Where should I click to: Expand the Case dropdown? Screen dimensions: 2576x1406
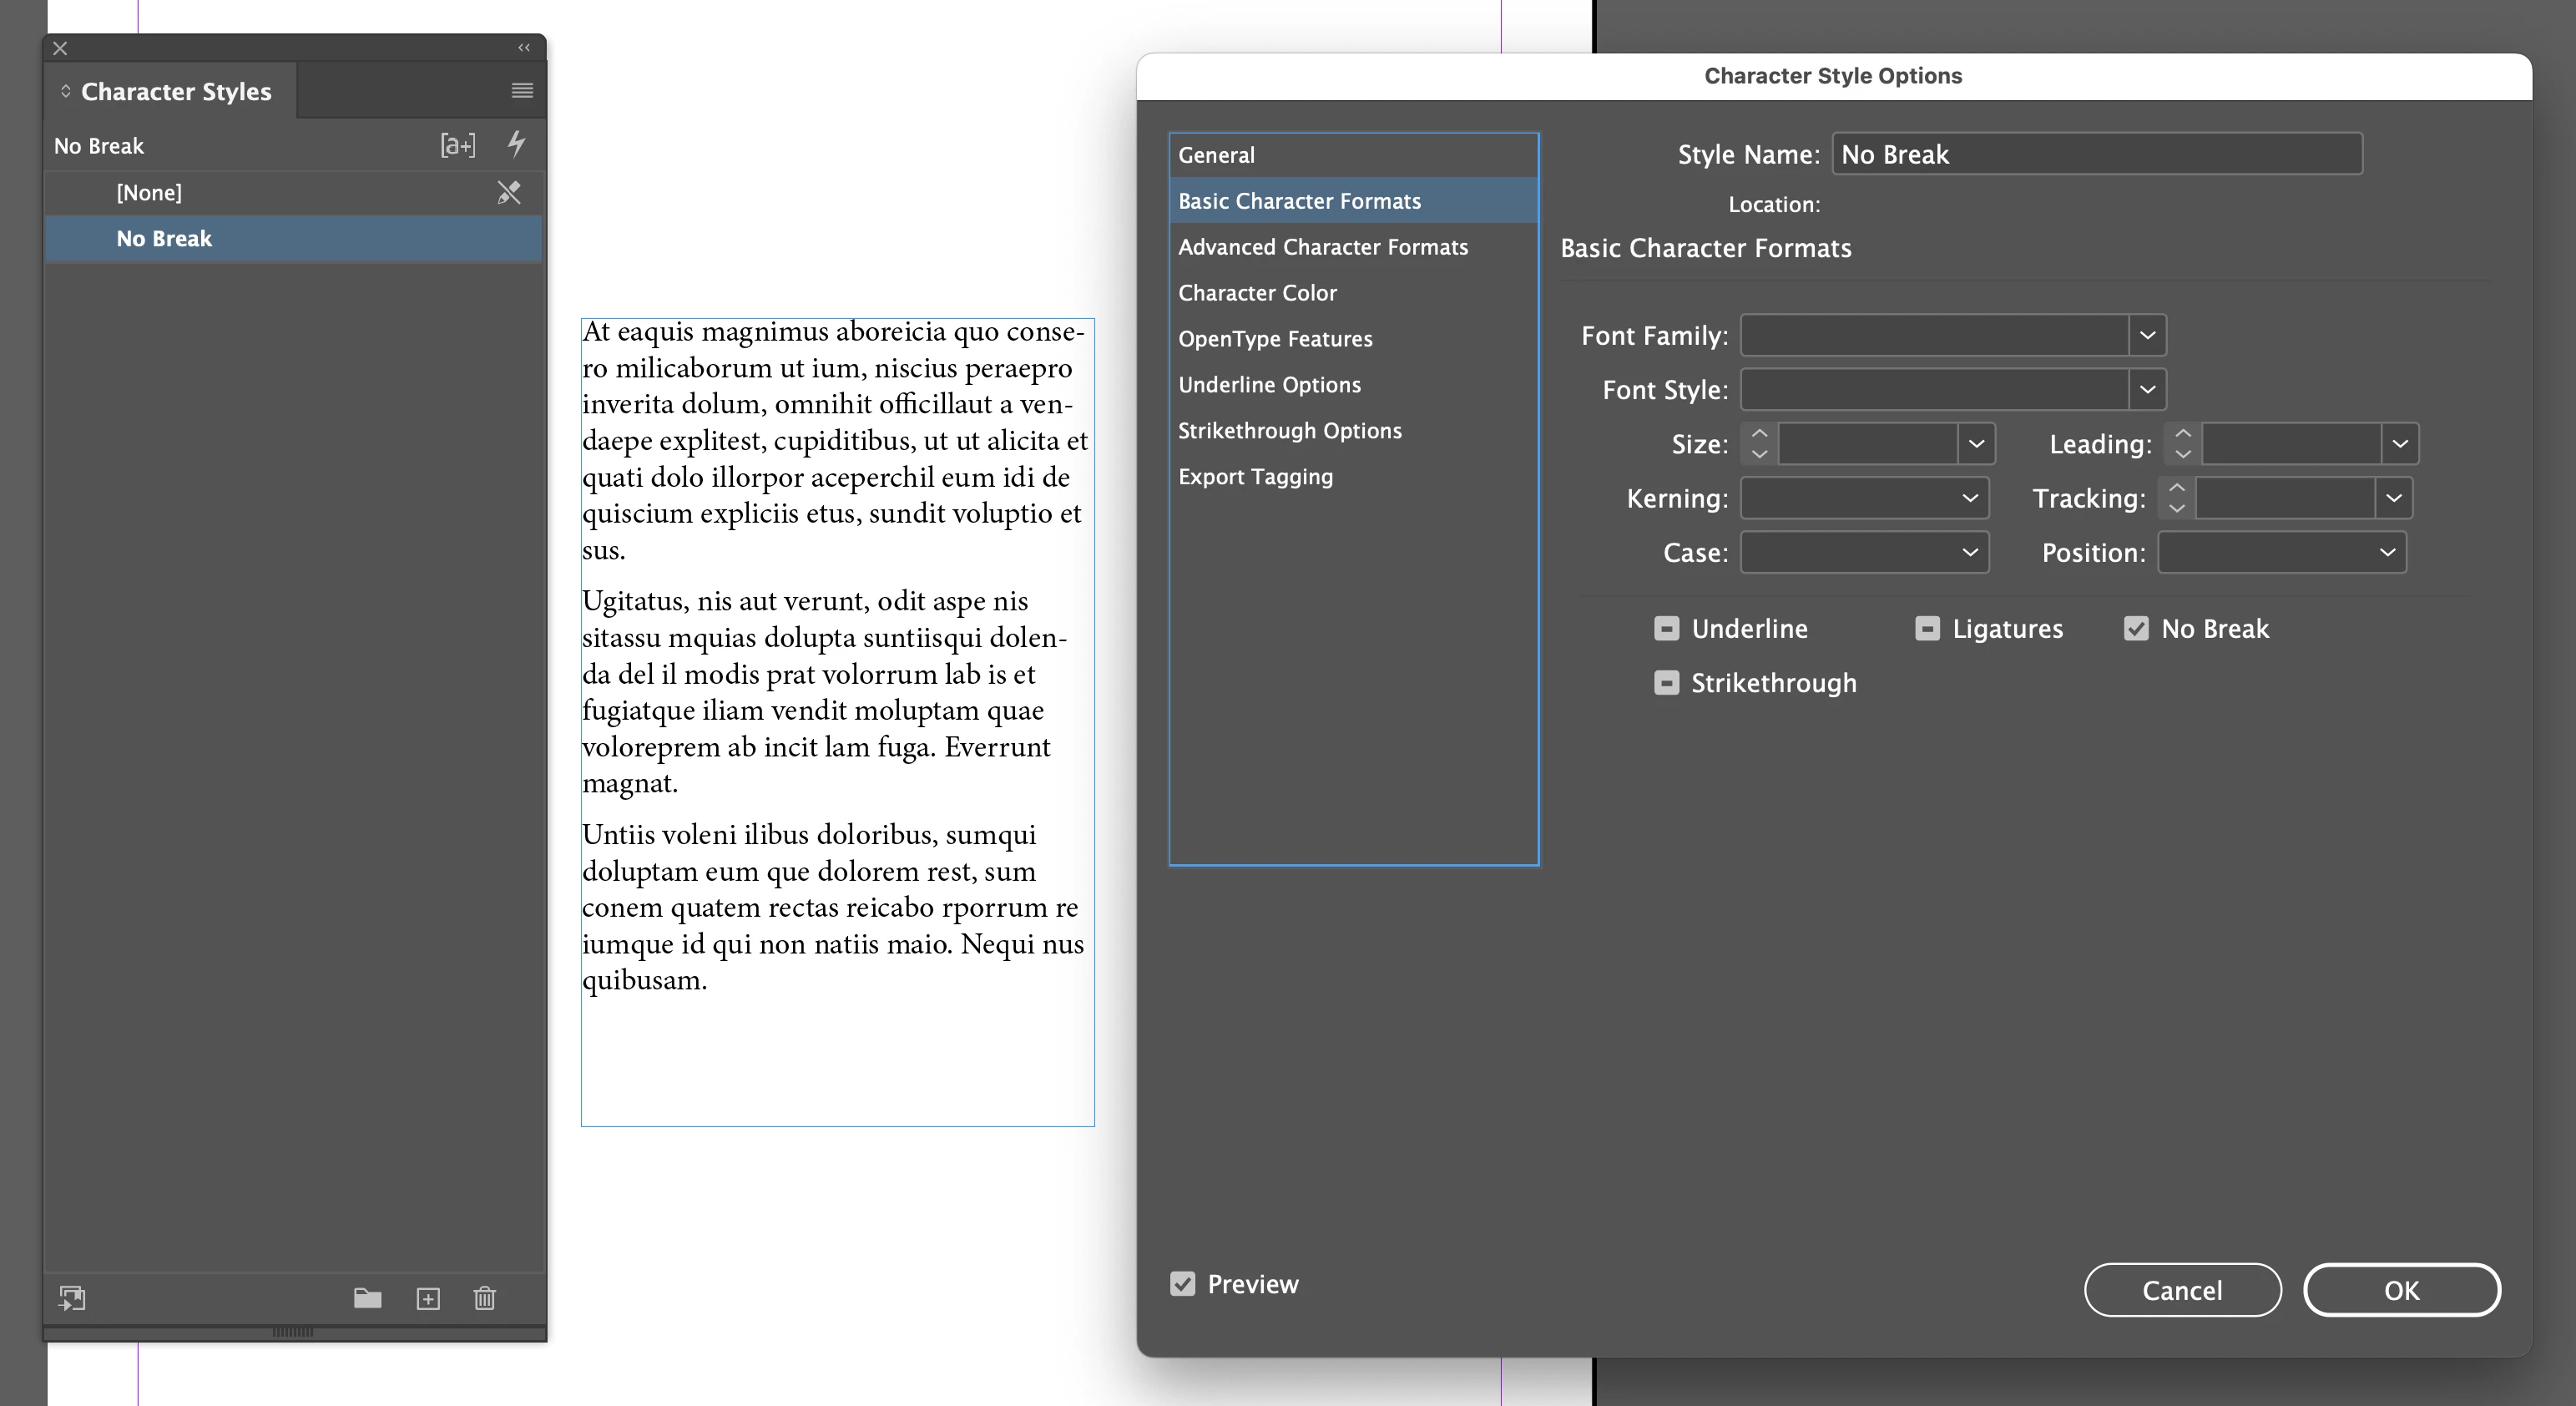pos(1969,553)
